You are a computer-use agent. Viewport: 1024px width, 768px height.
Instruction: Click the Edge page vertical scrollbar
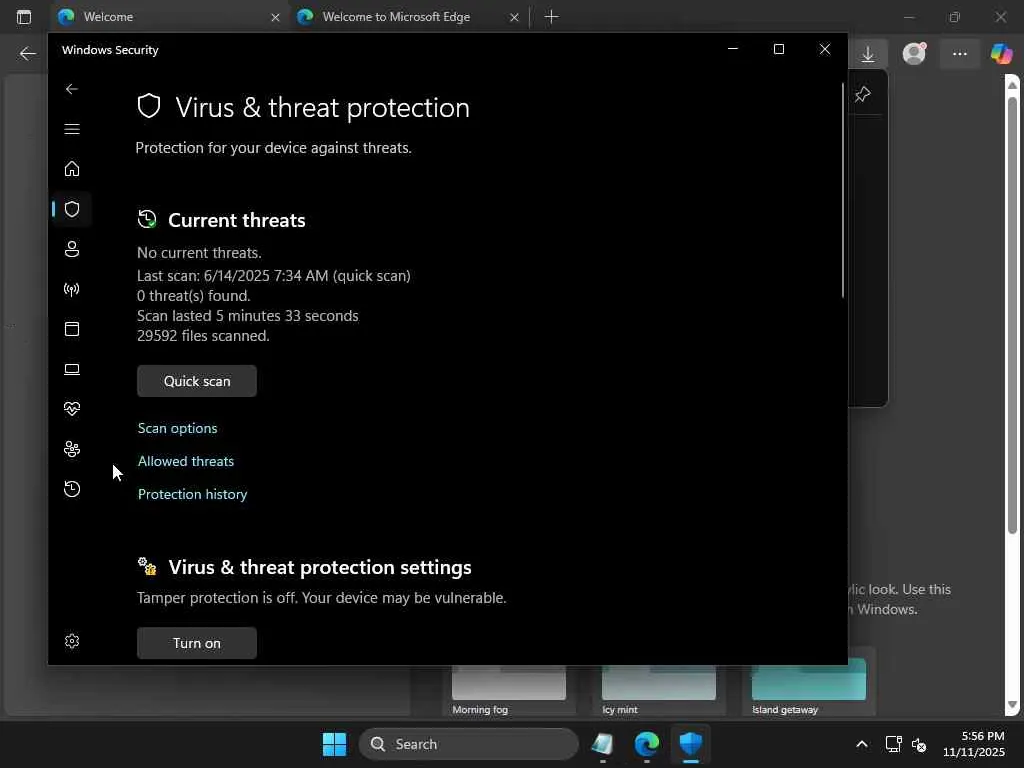(1012, 315)
